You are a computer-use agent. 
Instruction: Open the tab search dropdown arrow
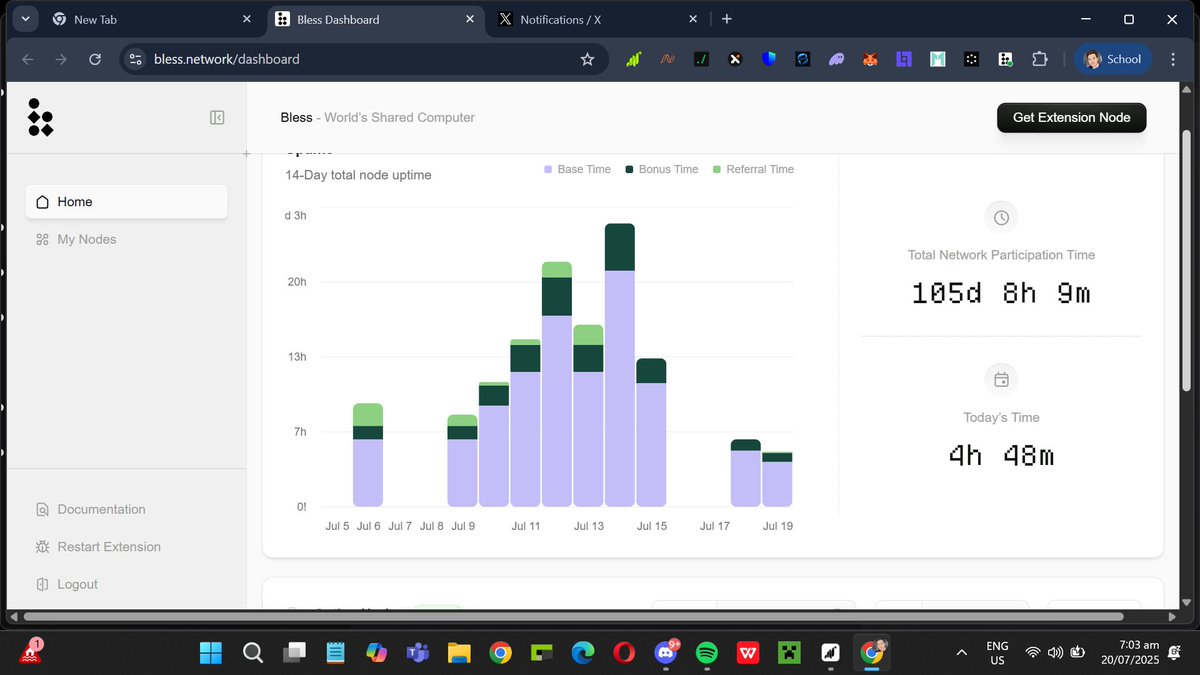tap(24, 19)
